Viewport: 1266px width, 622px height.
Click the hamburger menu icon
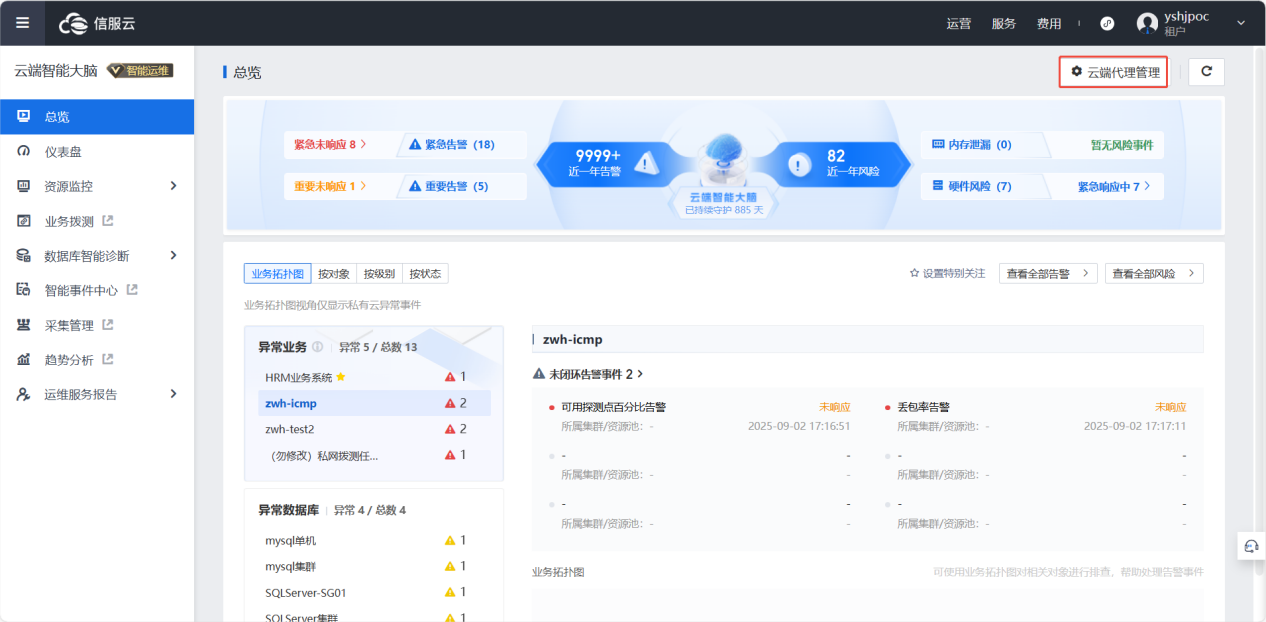coord(22,23)
